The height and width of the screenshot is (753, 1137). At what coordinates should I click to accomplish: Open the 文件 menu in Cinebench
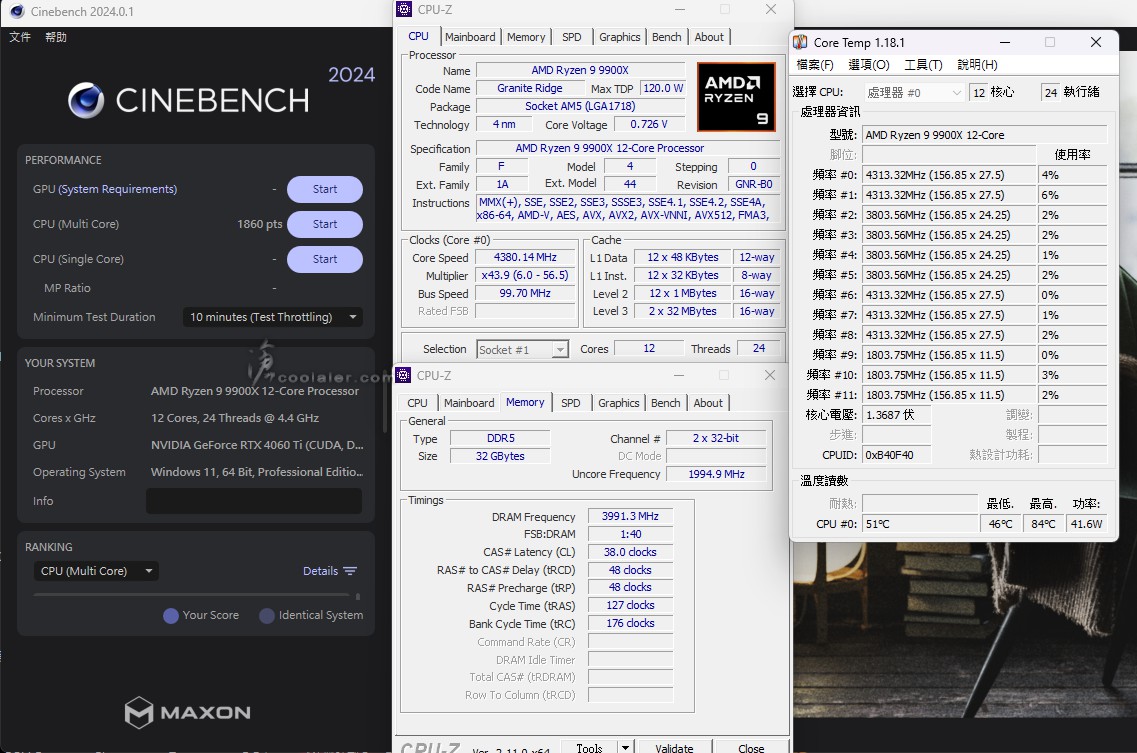pyautogui.click(x=20, y=37)
